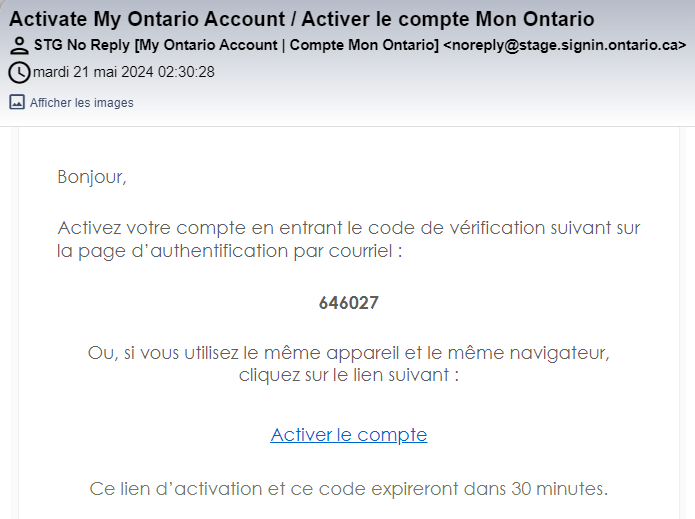695x519 pixels.
Task: Click Activer le compte Mon Ontario in subject
Action: 448,19
